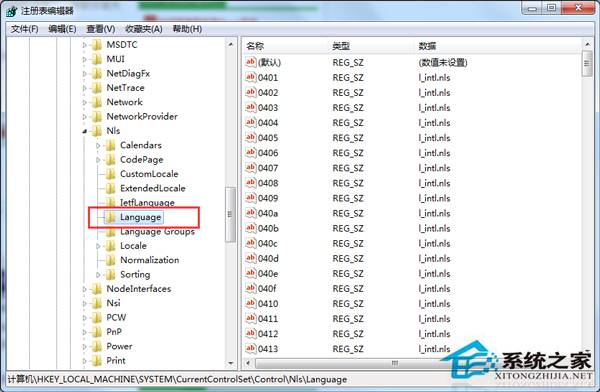Screen dimensions: 600x392
Task: Open the 查看(V) menu
Action: click(x=101, y=29)
